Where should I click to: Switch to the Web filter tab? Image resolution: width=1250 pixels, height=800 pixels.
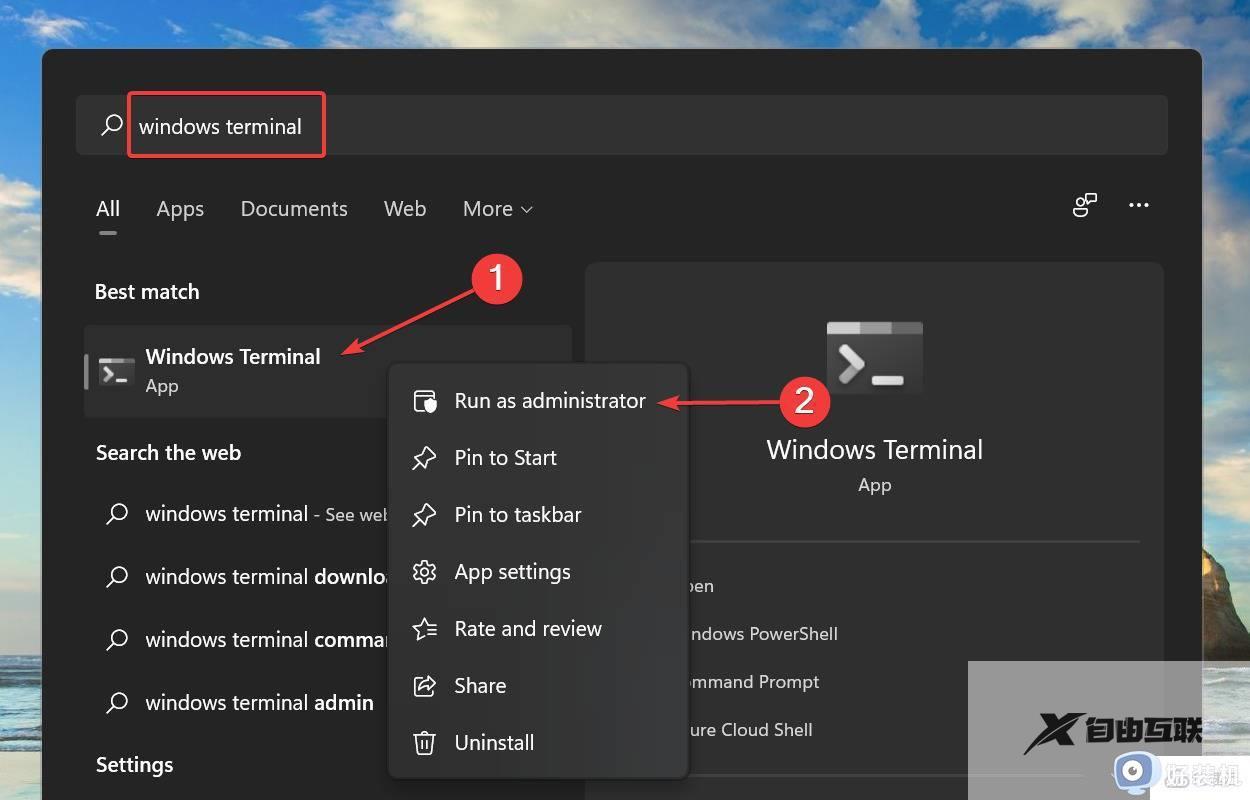(405, 208)
